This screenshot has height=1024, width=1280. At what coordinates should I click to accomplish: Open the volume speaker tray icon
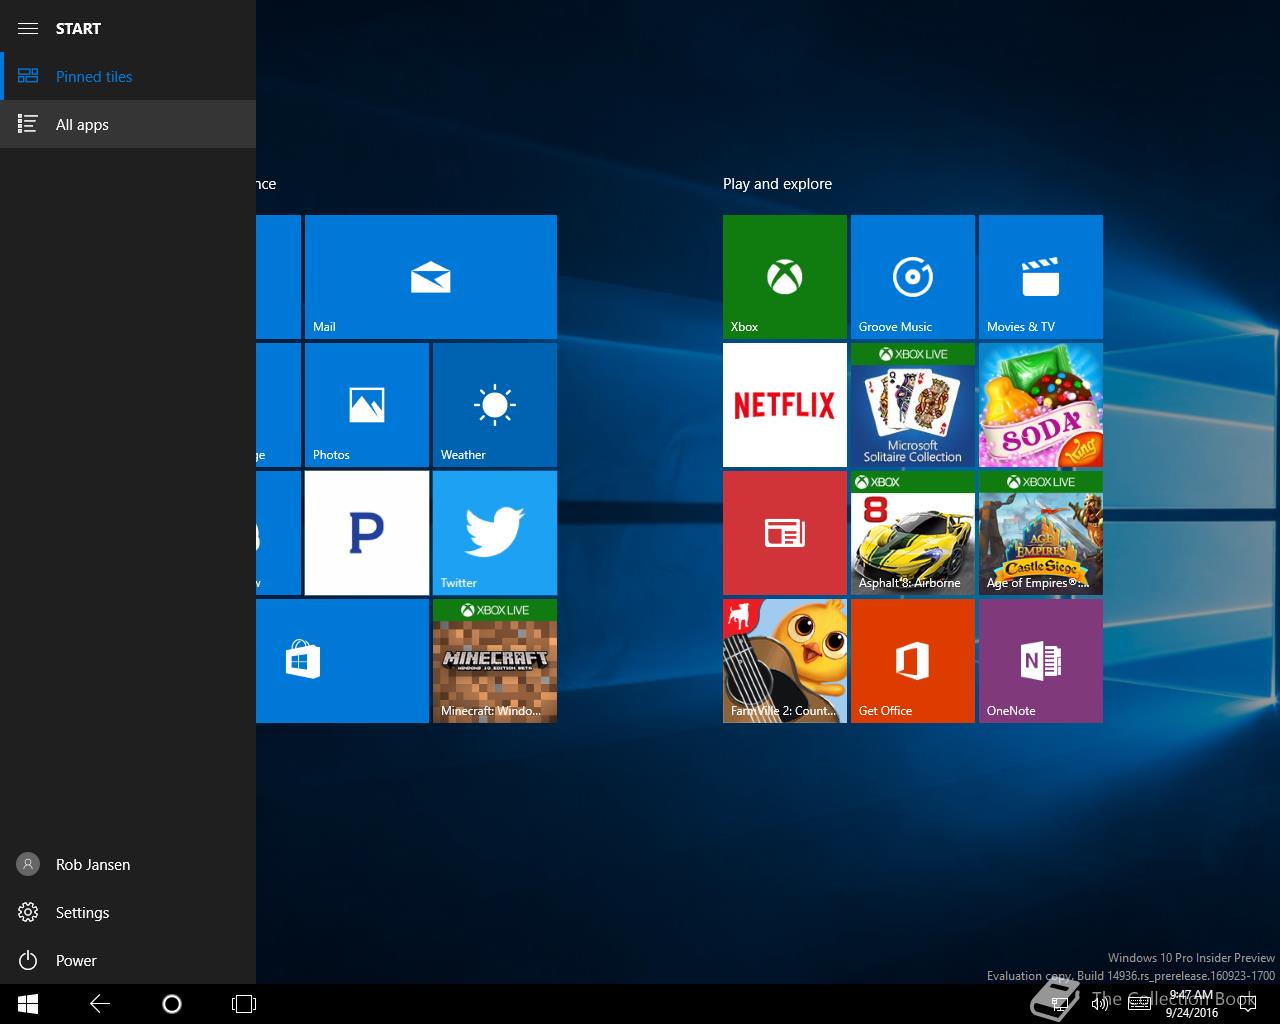click(x=1100, y=1003)
